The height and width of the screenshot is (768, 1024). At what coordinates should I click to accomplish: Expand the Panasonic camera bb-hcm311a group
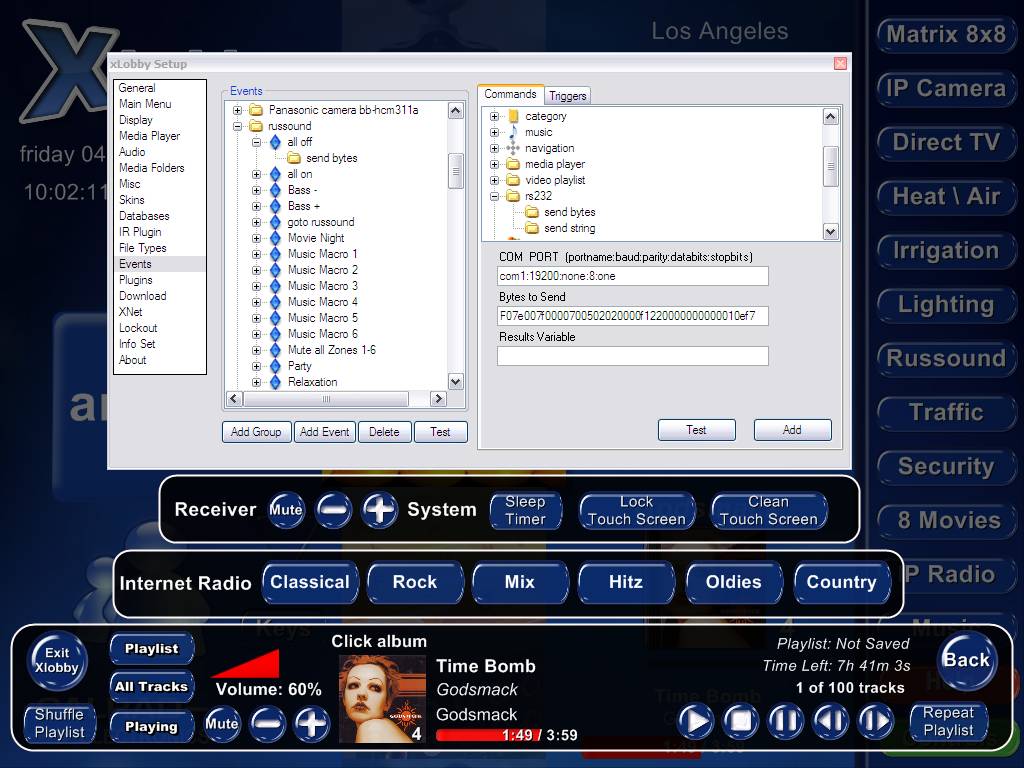coord(238,110)
